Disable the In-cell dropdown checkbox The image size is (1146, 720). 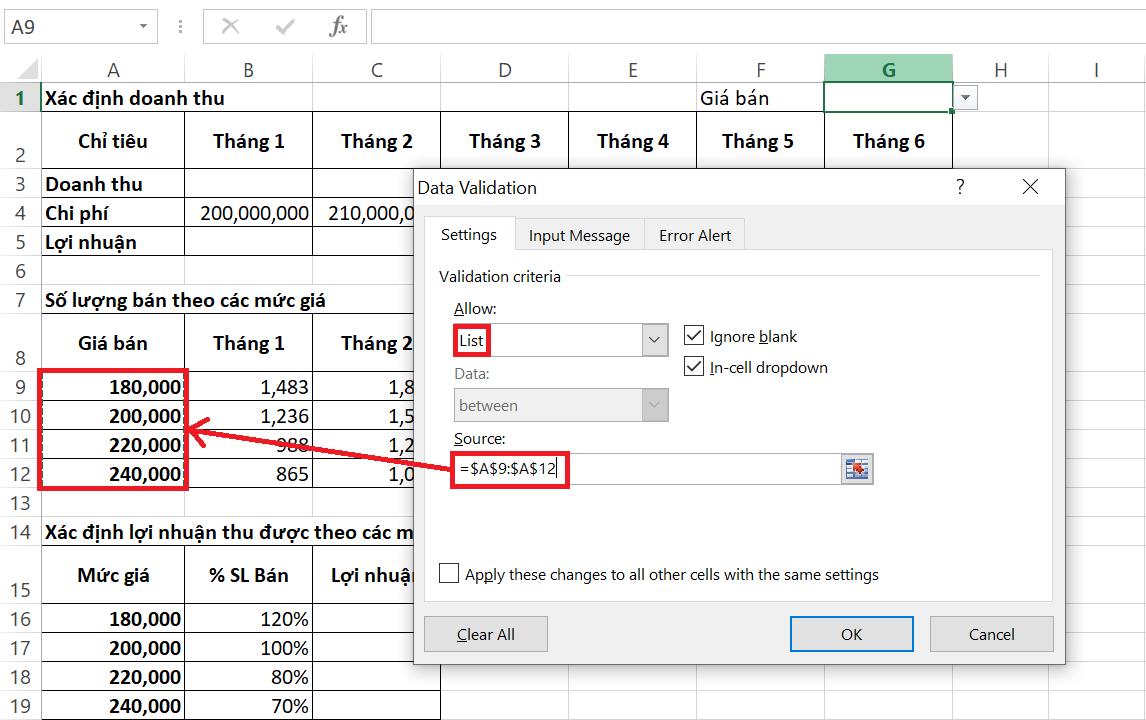695,367
